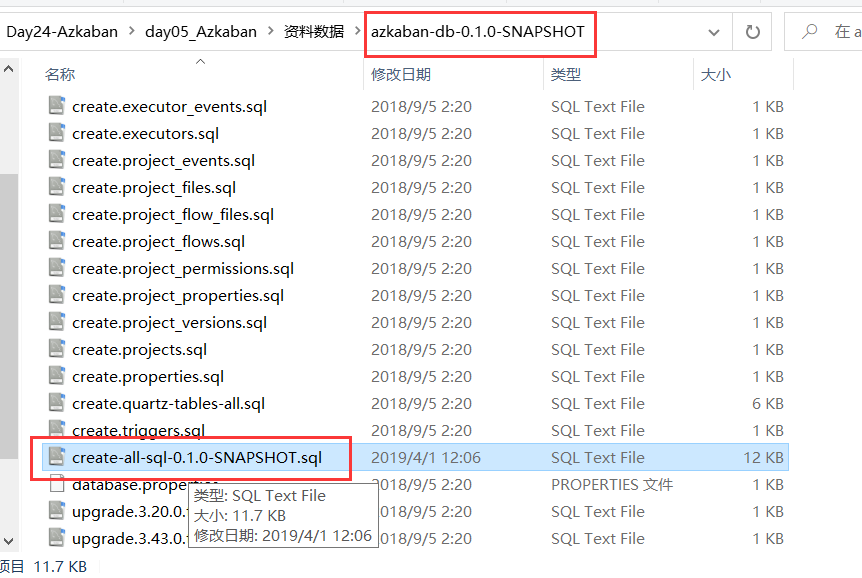Click the create-all-sql-0.1.0-SNAPSHOT.sql file icon
862x578 pixels.
coord(57,456)
